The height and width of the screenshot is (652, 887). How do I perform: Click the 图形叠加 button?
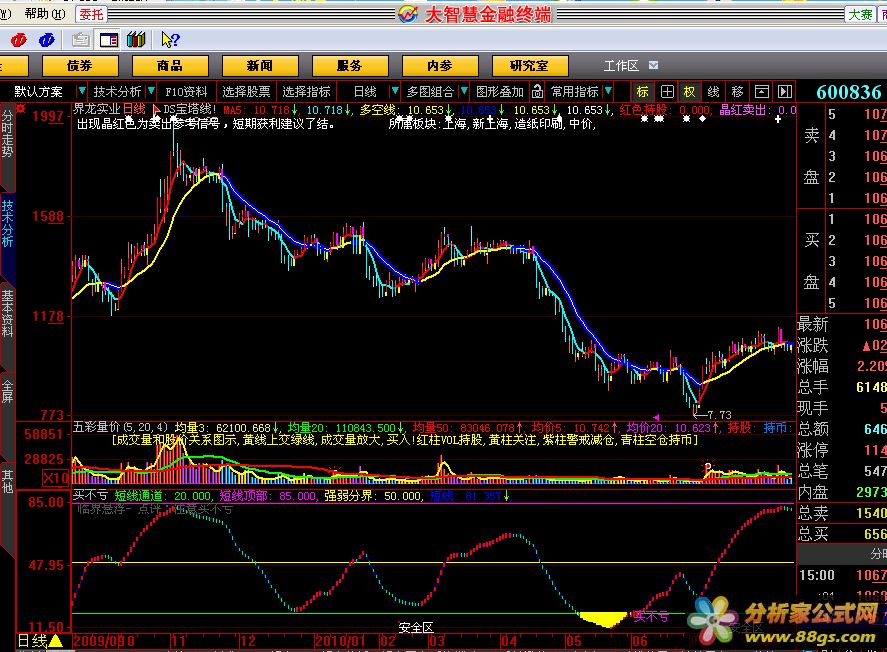(x=500, y=92)
